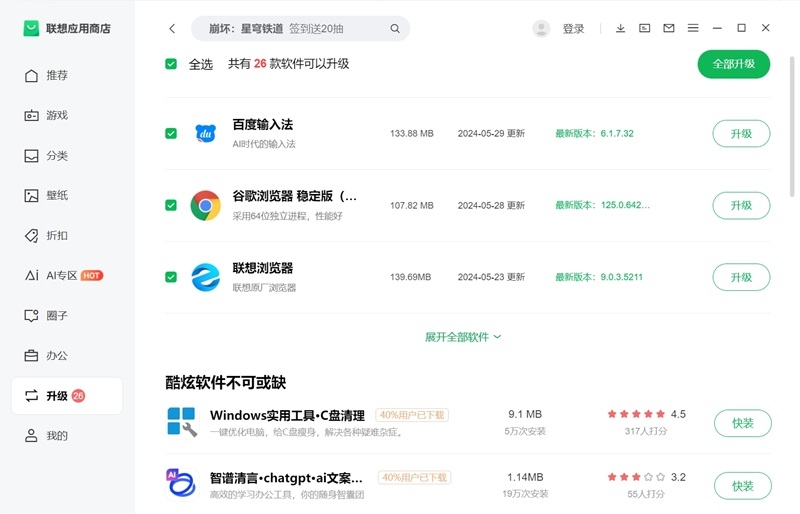
Task: Upgrade 百度输入法 with 升级 button
Action: pos(741,134)
